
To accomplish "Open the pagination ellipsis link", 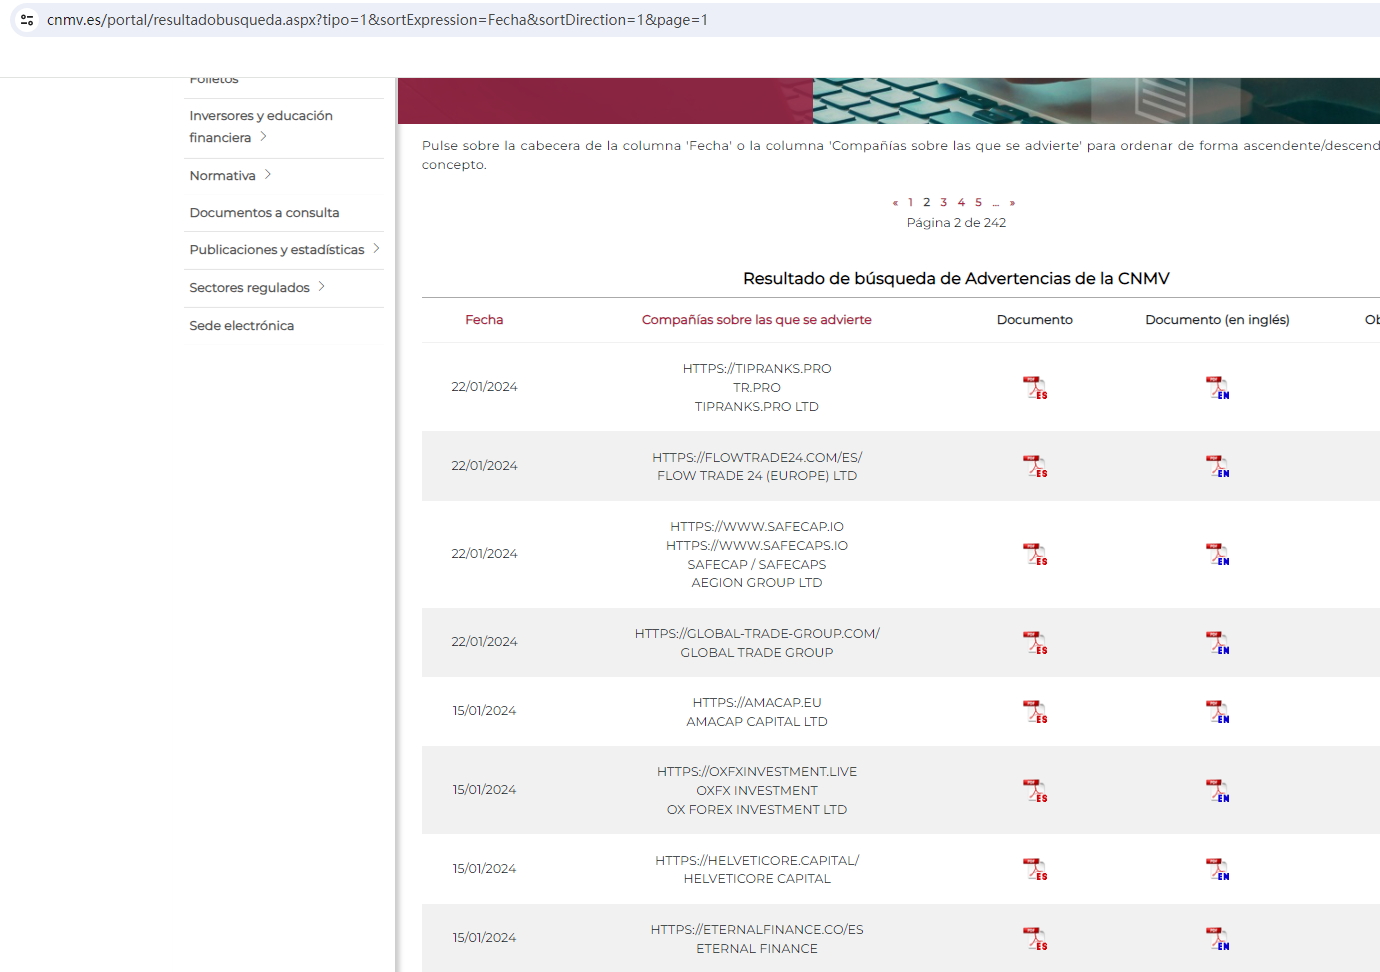I will coord(996,202).
